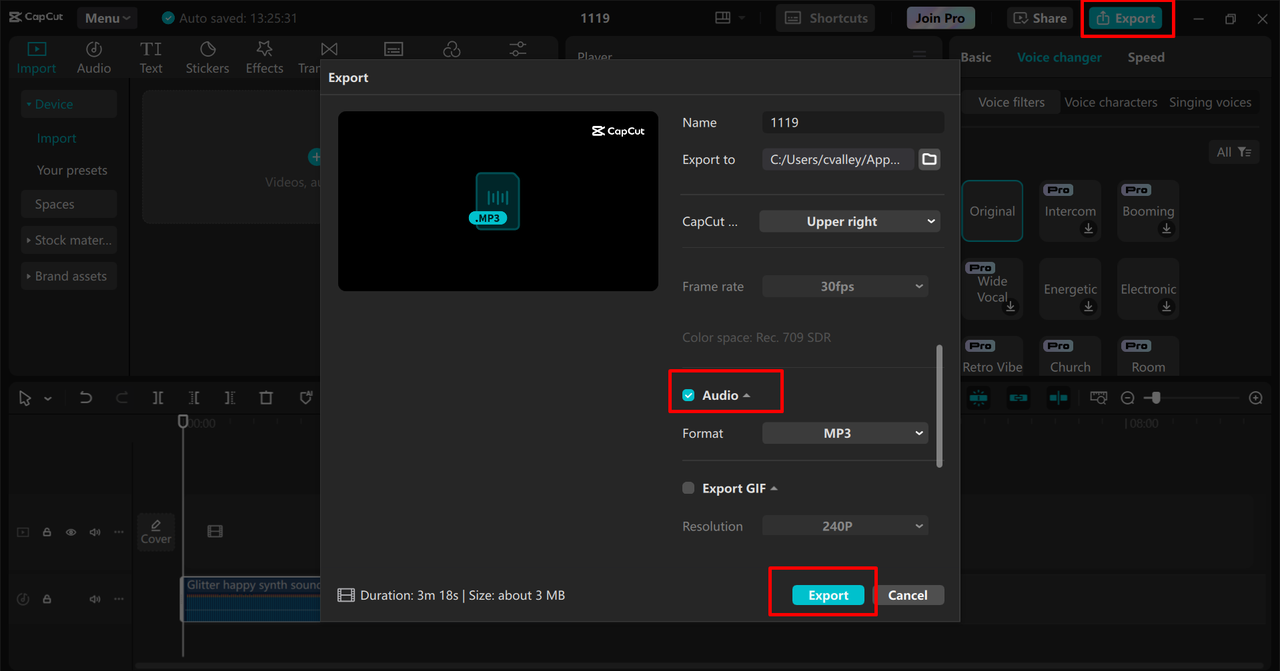Toggle the main track magnet
Viewport: 1280px width, 671px height.
pyautogui.click(x=979, y=398)
